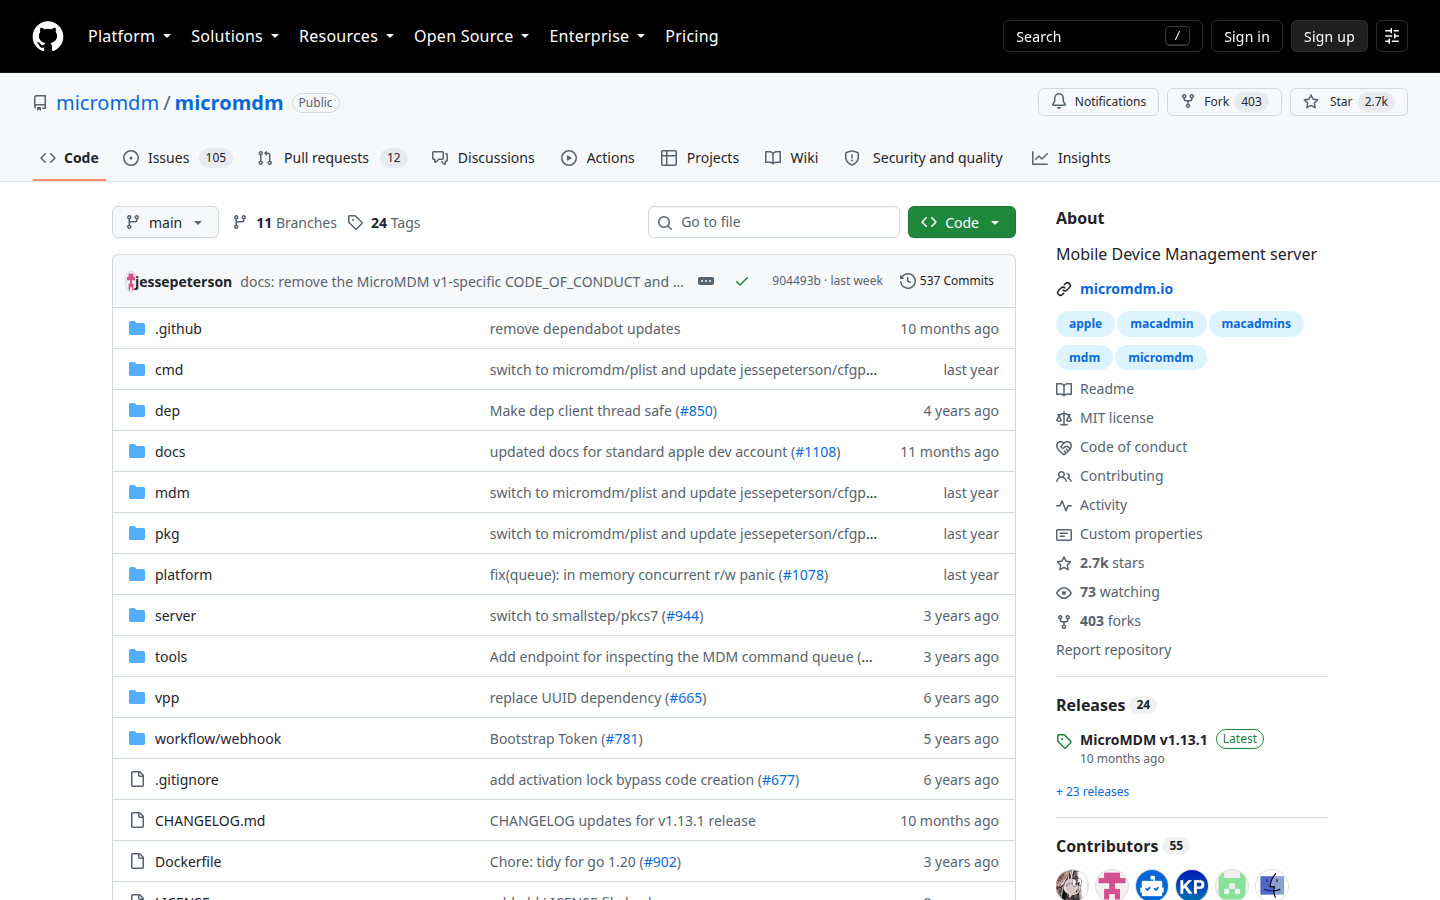View 11 Branches
1440x900 pixels.
pos(285,223)
